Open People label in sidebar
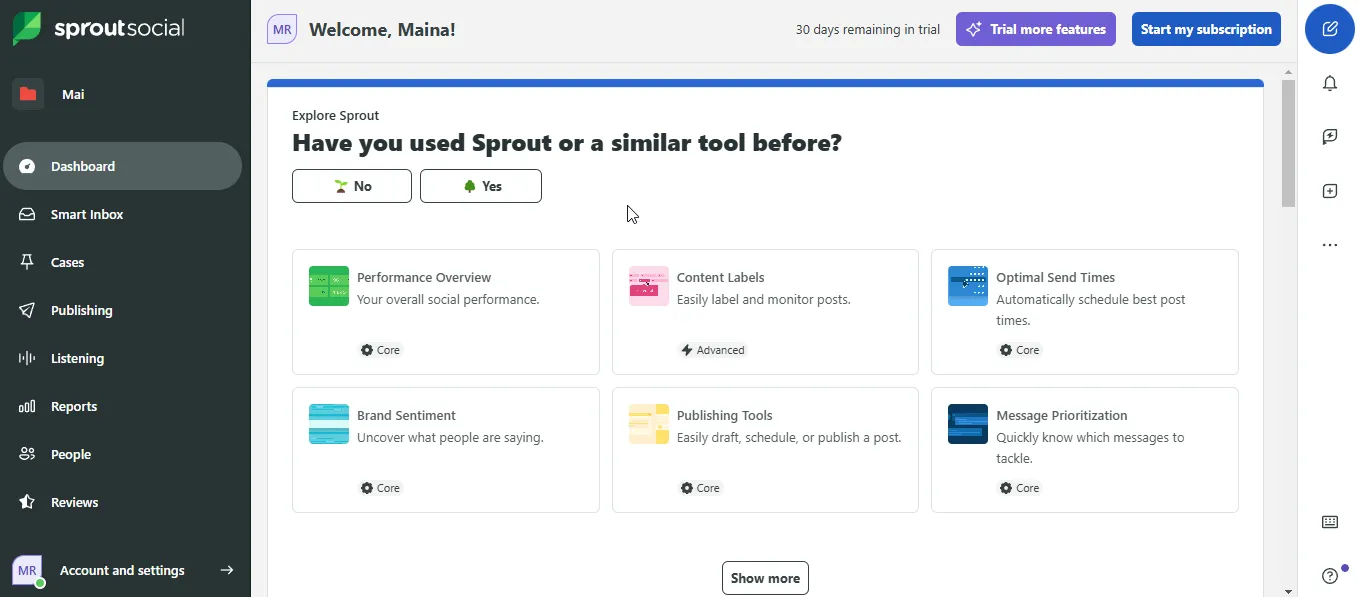The width and height of the screenshot is (1359, 597). (71, 454)
